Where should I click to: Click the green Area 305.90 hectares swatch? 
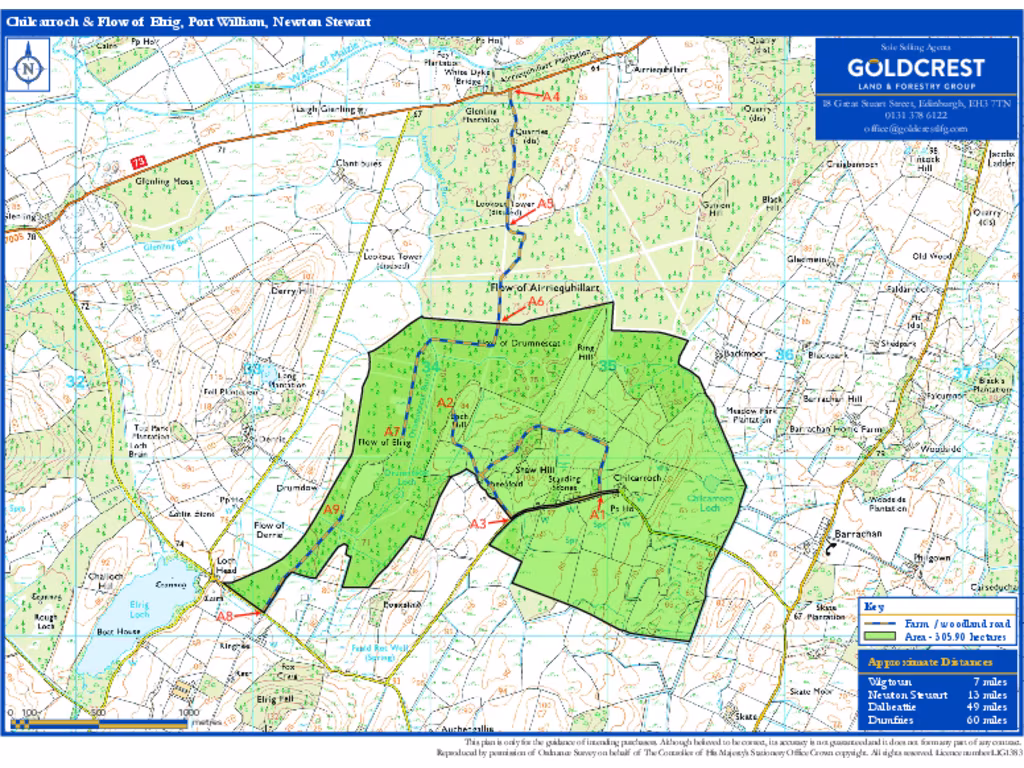click(x=882, y=637)
